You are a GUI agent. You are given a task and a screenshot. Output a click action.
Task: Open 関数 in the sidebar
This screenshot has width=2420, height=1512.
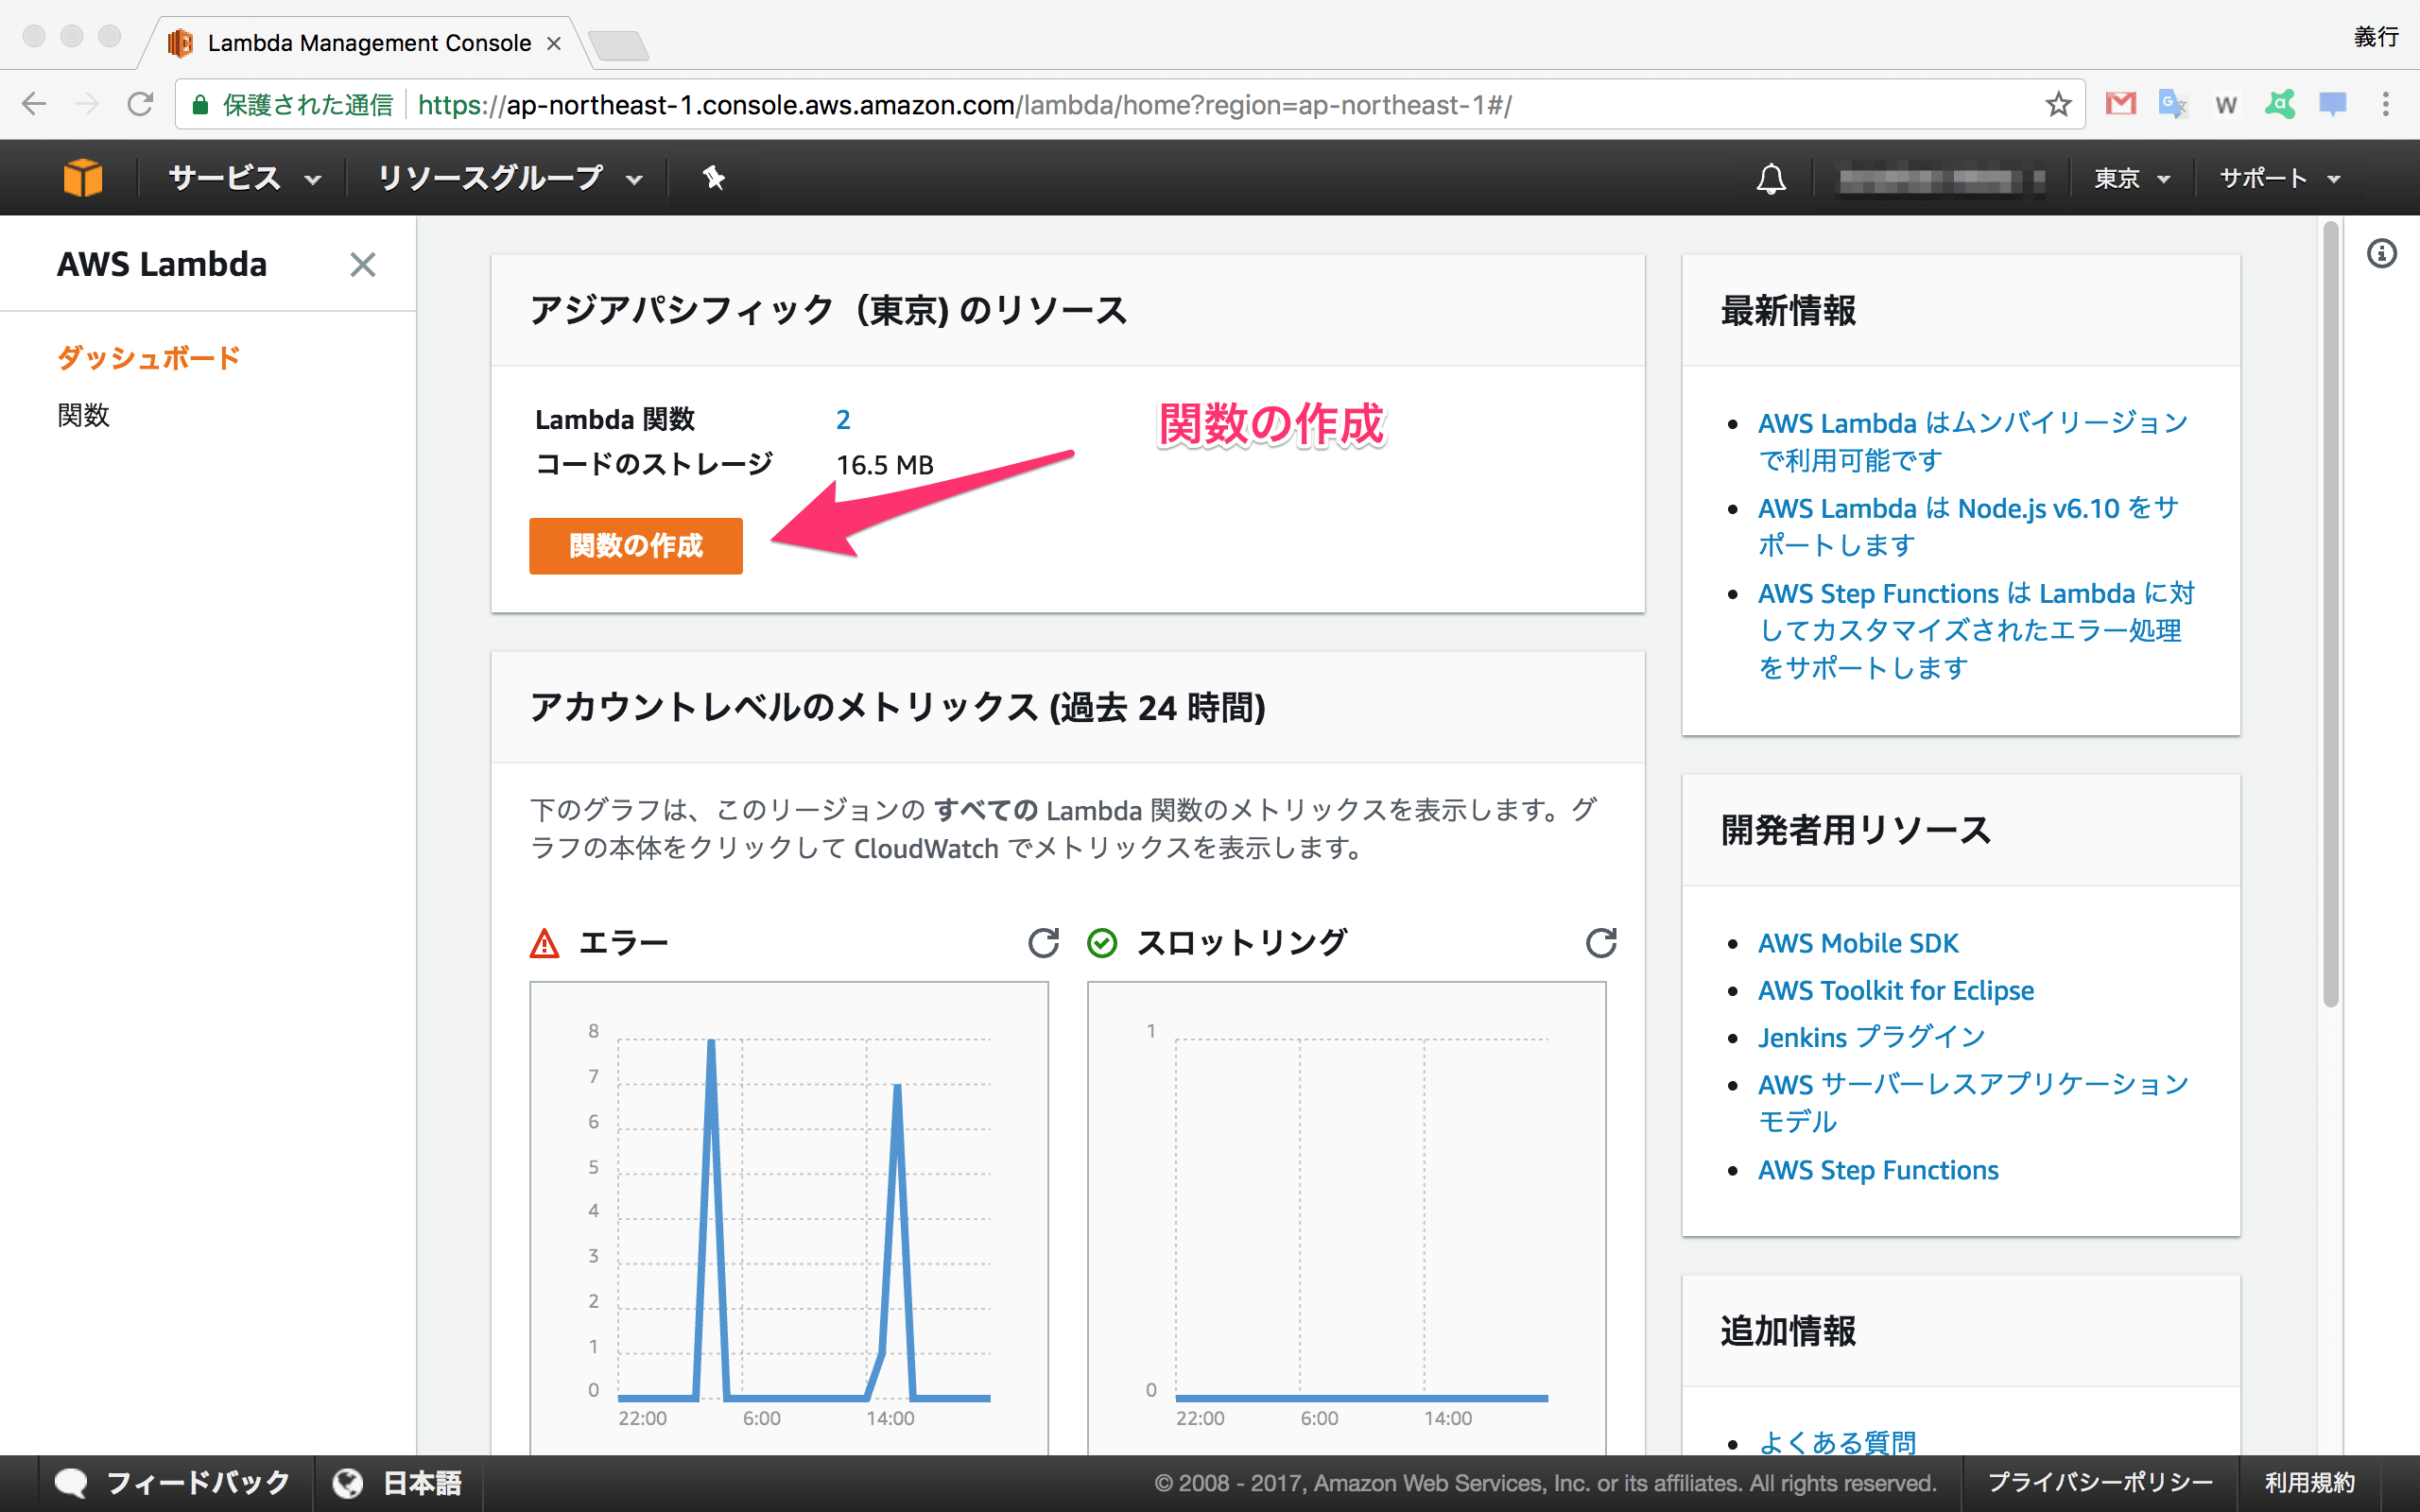point(84,416)
